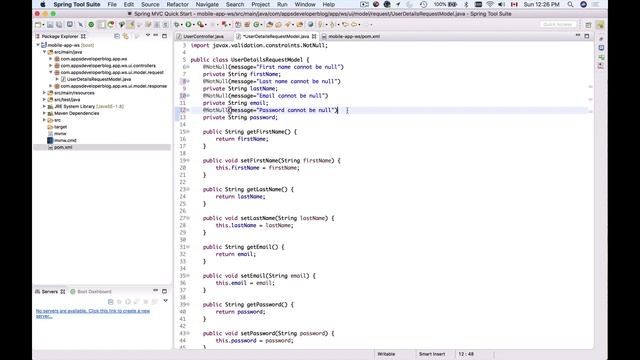
Task: Select UserDetailsRequestModel.java in Package Explorer
Action: point(98,79)
